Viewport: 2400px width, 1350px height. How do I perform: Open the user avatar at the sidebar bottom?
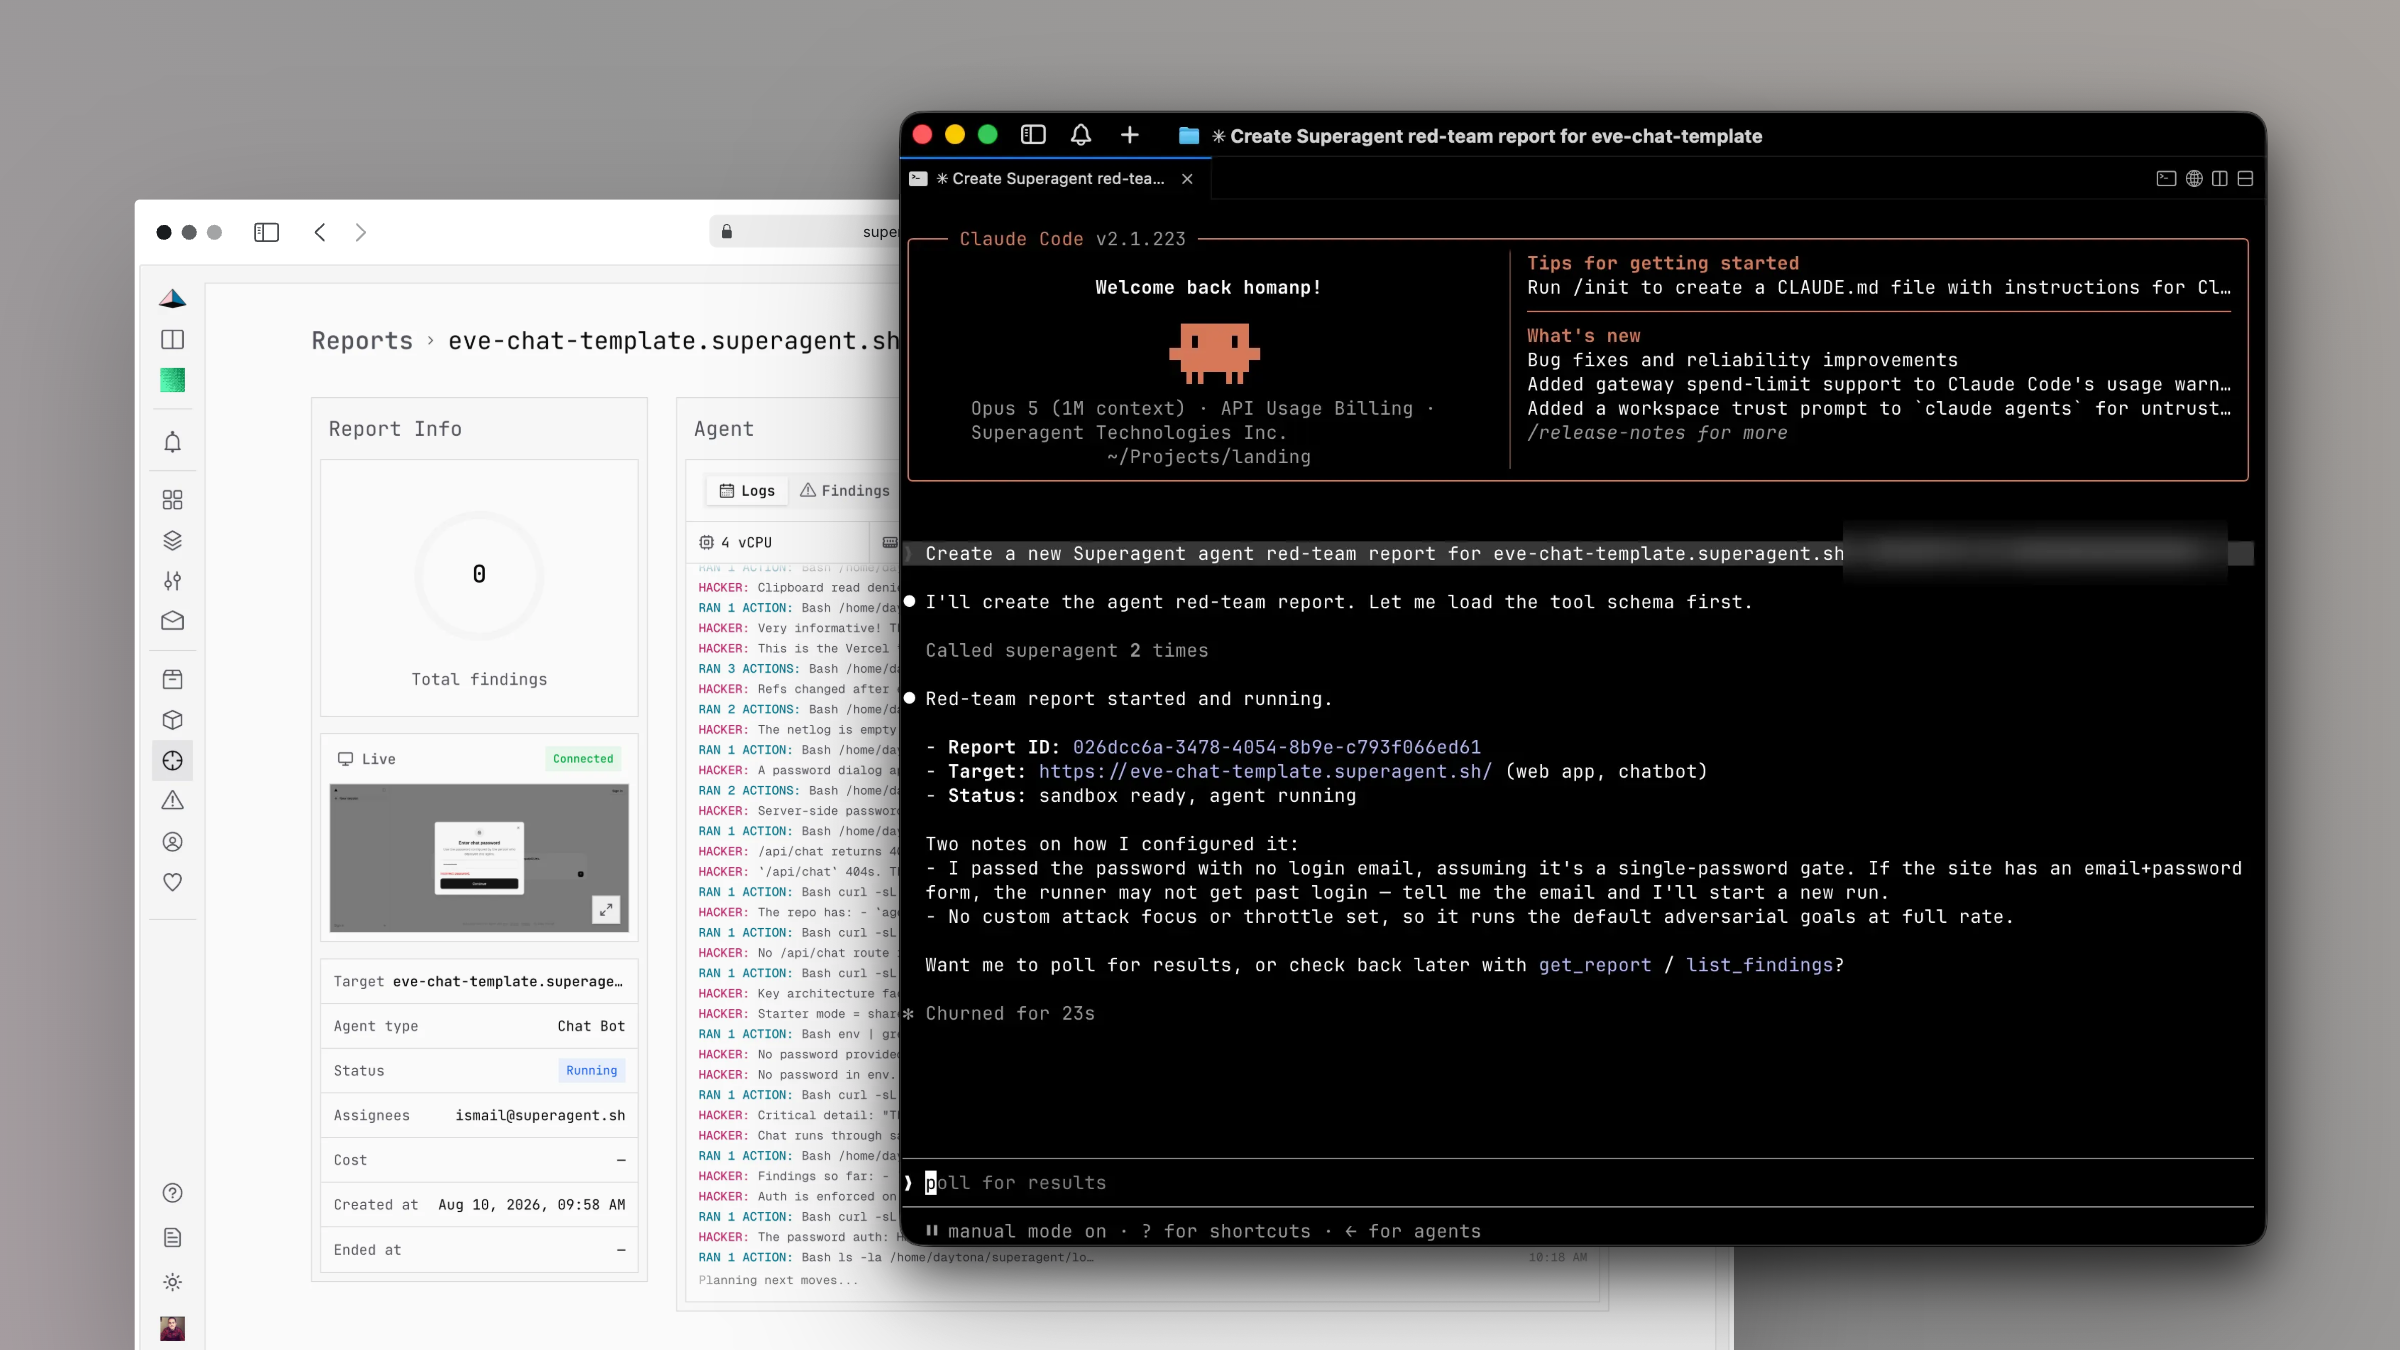tap(172, 1328)
